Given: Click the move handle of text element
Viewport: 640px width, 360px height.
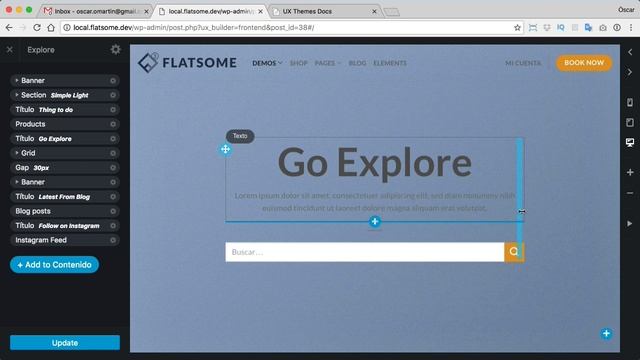Looking at the screenshot, I should click(225, 149).
